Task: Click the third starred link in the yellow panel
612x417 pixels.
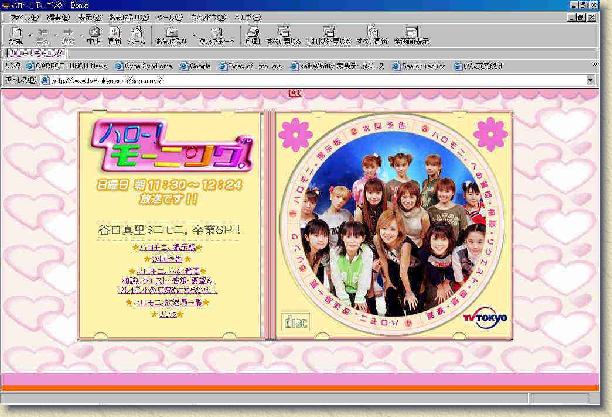Action: tap(169, 271)
